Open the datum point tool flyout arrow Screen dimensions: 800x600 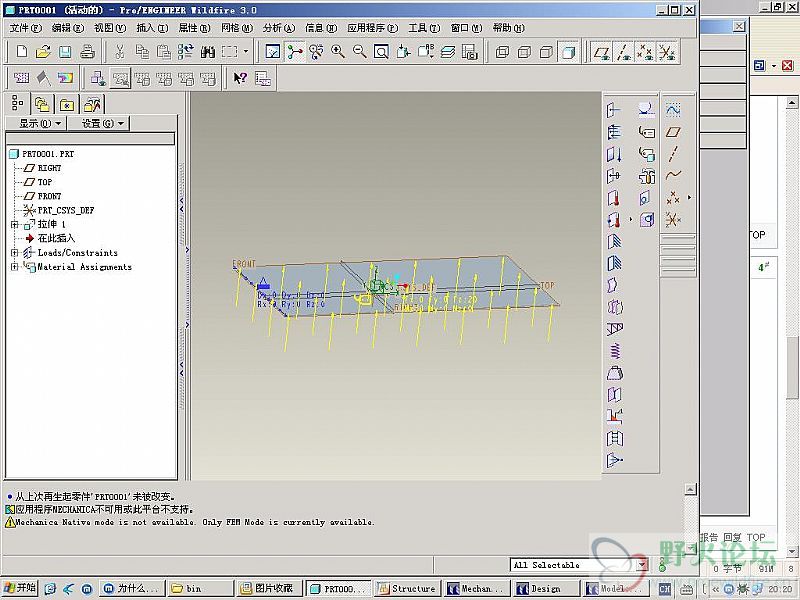(689, 197)
